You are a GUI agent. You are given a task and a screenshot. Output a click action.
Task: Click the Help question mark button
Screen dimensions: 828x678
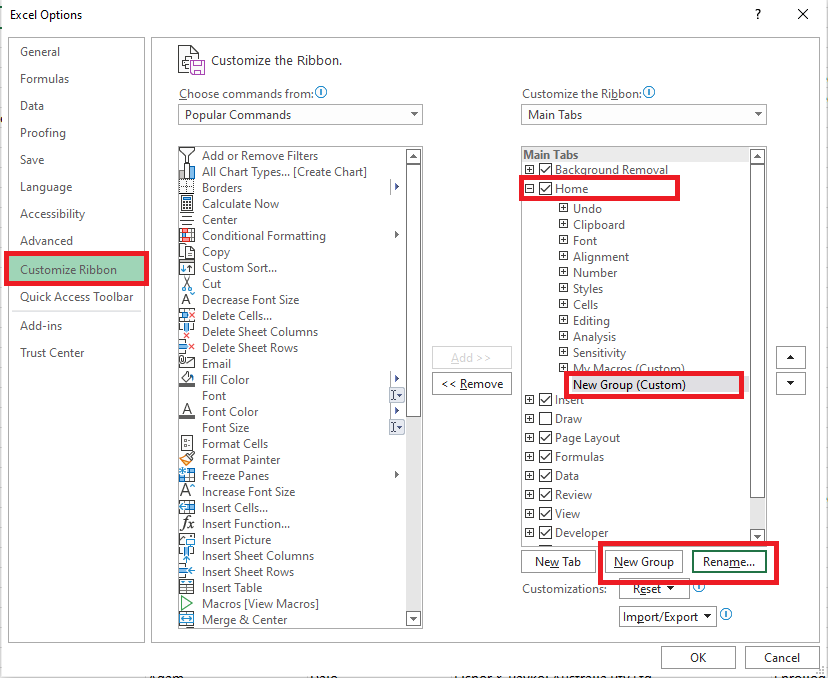pos(758,14)
